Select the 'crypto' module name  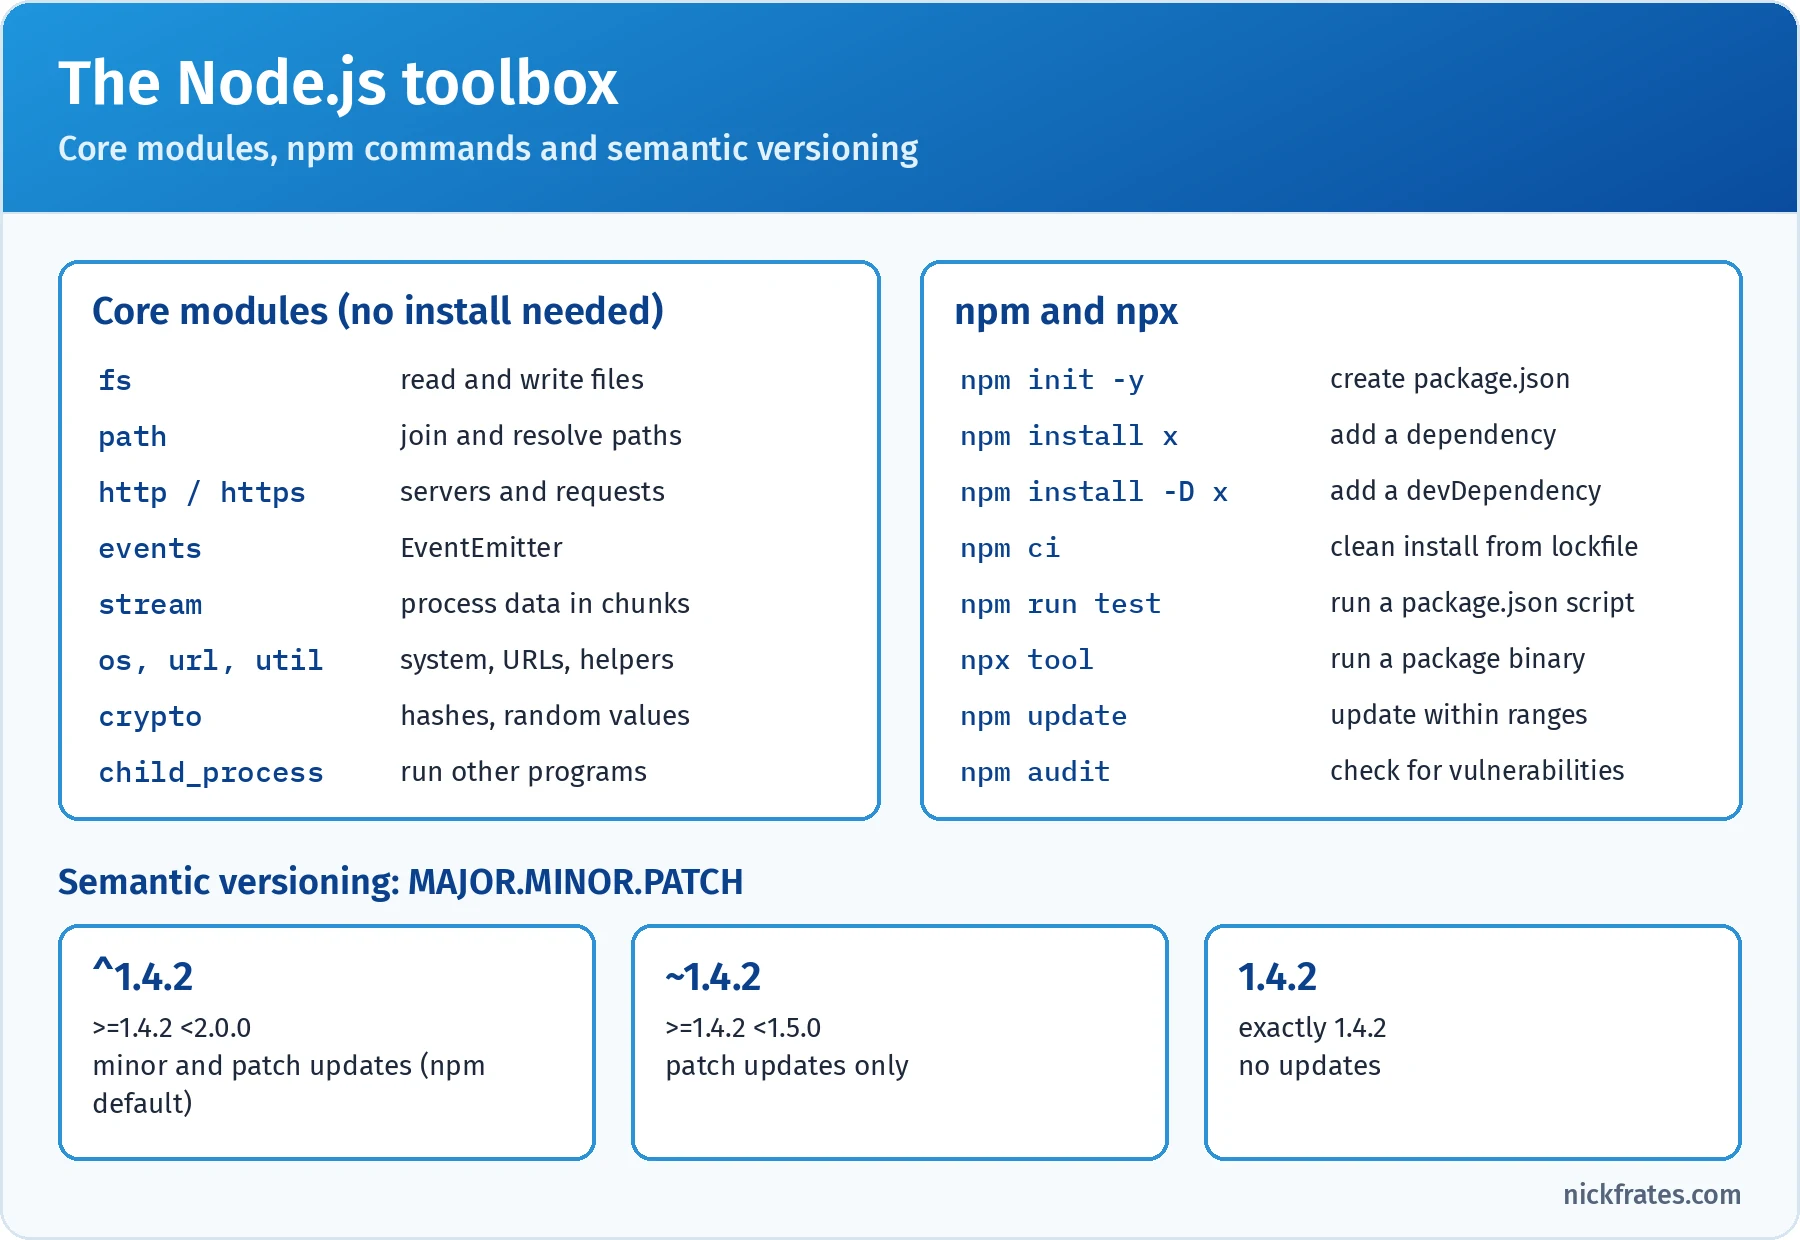tap(150, 717)
